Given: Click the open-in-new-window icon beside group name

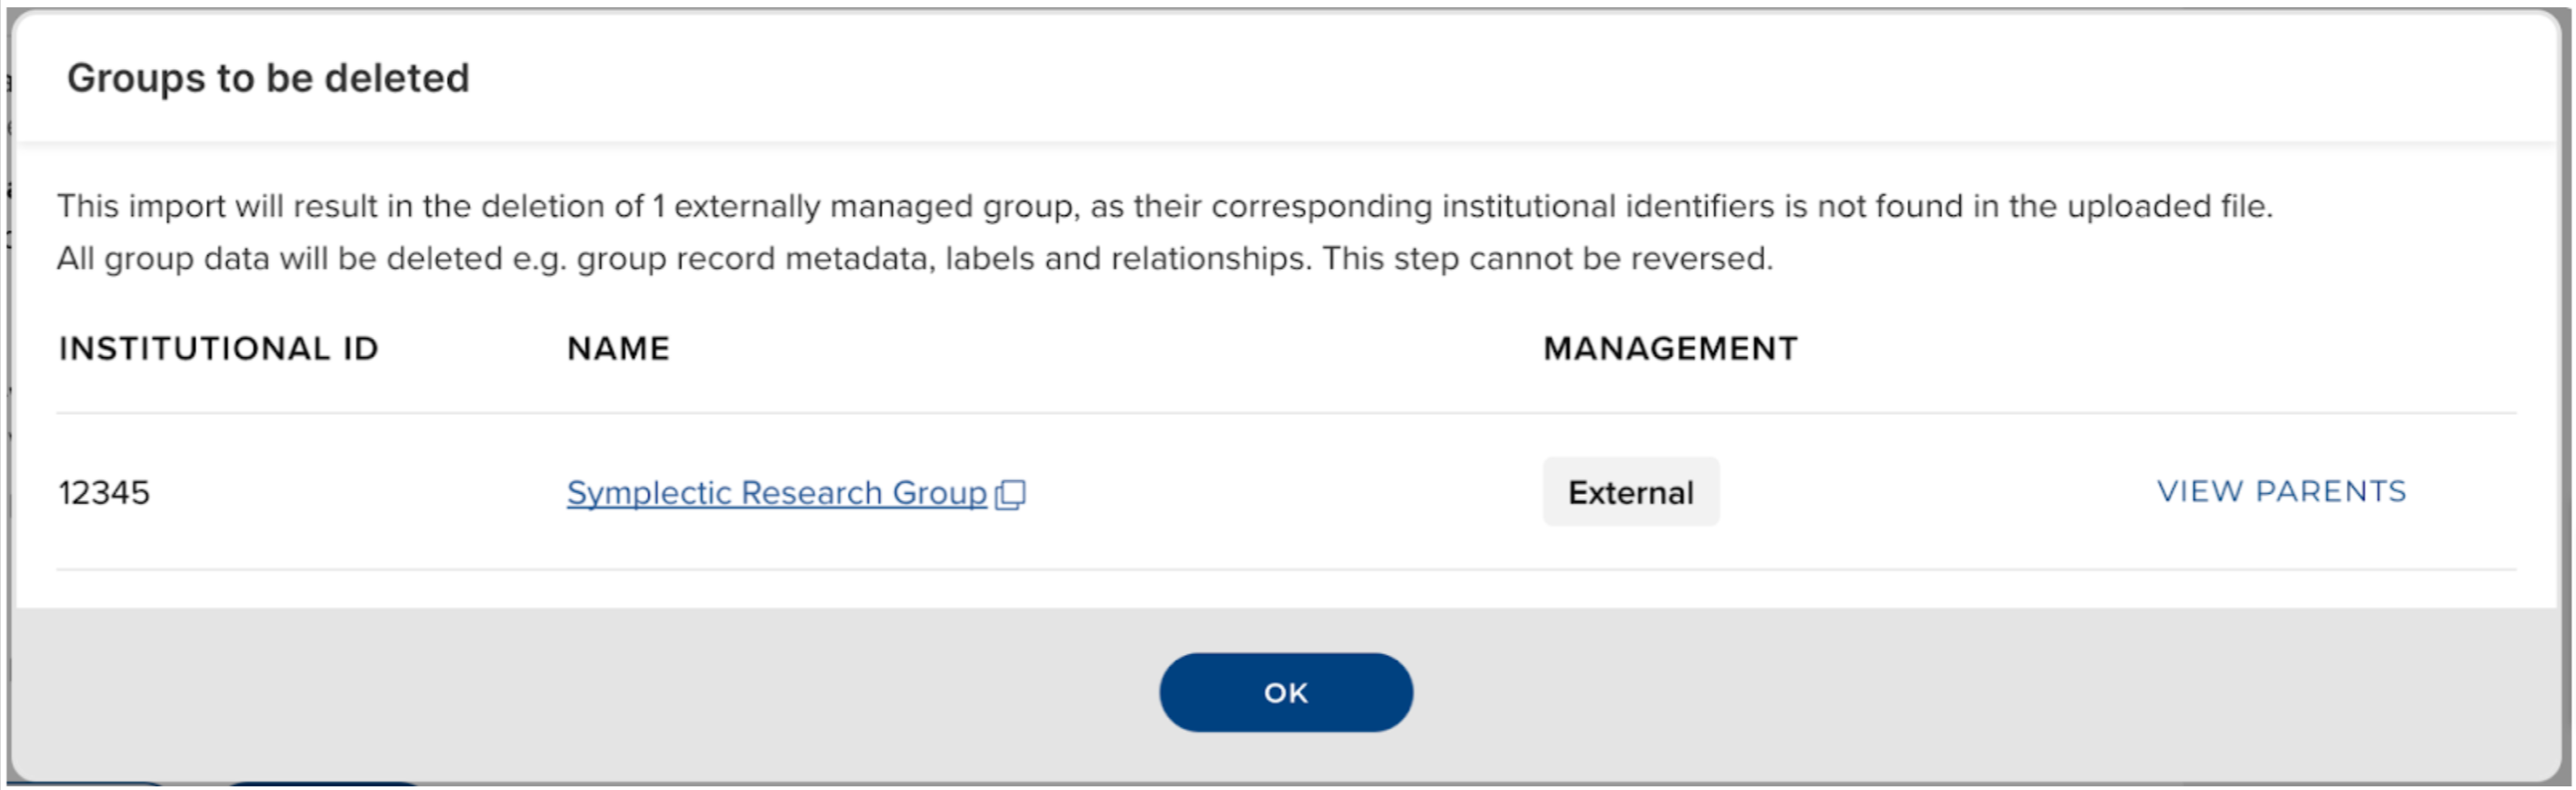Looking at the screenshot, I should point(1011,494).
